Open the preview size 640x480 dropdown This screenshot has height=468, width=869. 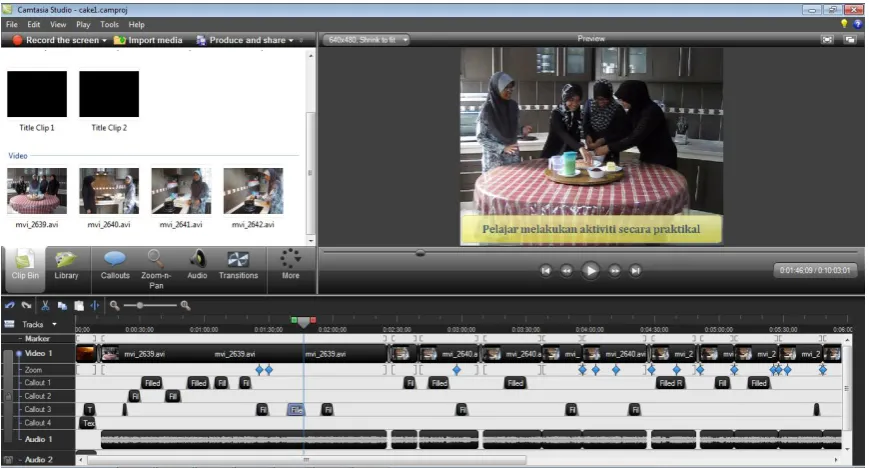coord(366,40)
